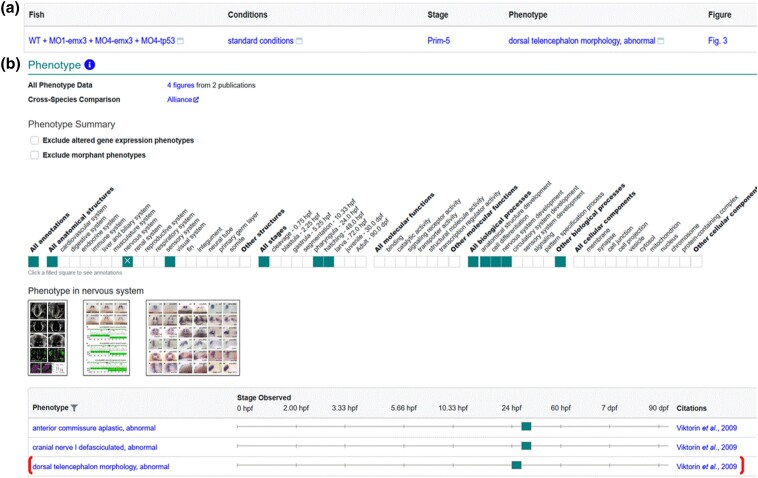Click stage marker in anterior commissure aplastic row

tap(526, 426)
